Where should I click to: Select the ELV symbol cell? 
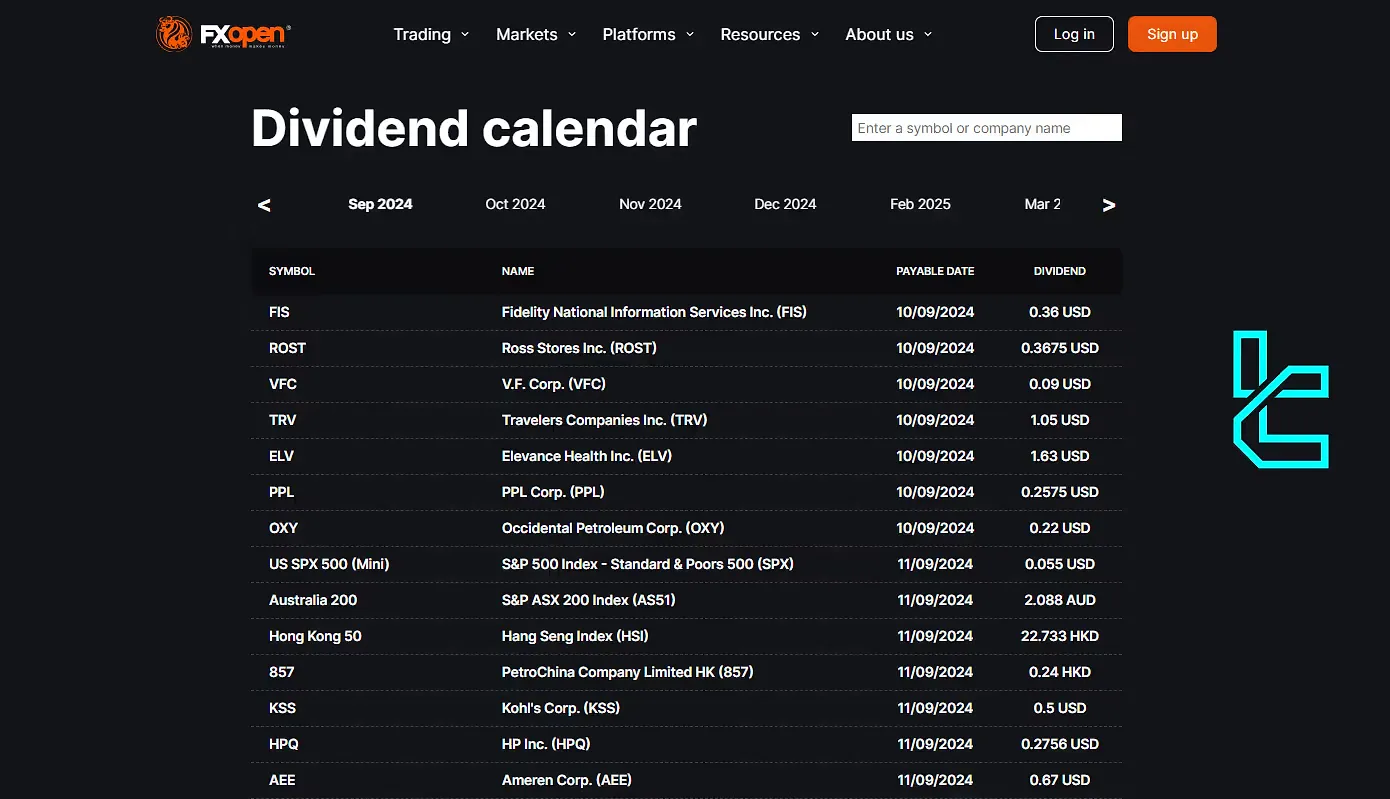coord(281,456)
